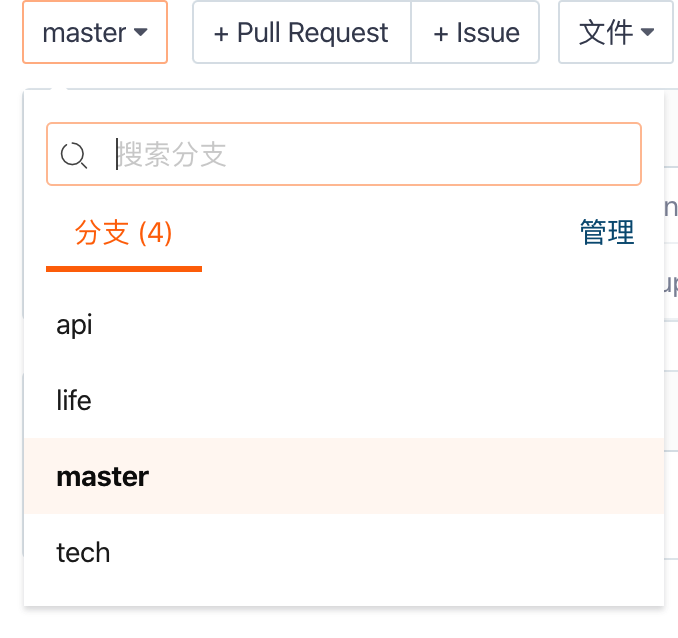
Task: Click the caret arrow beside master
Action: [141, 33]
